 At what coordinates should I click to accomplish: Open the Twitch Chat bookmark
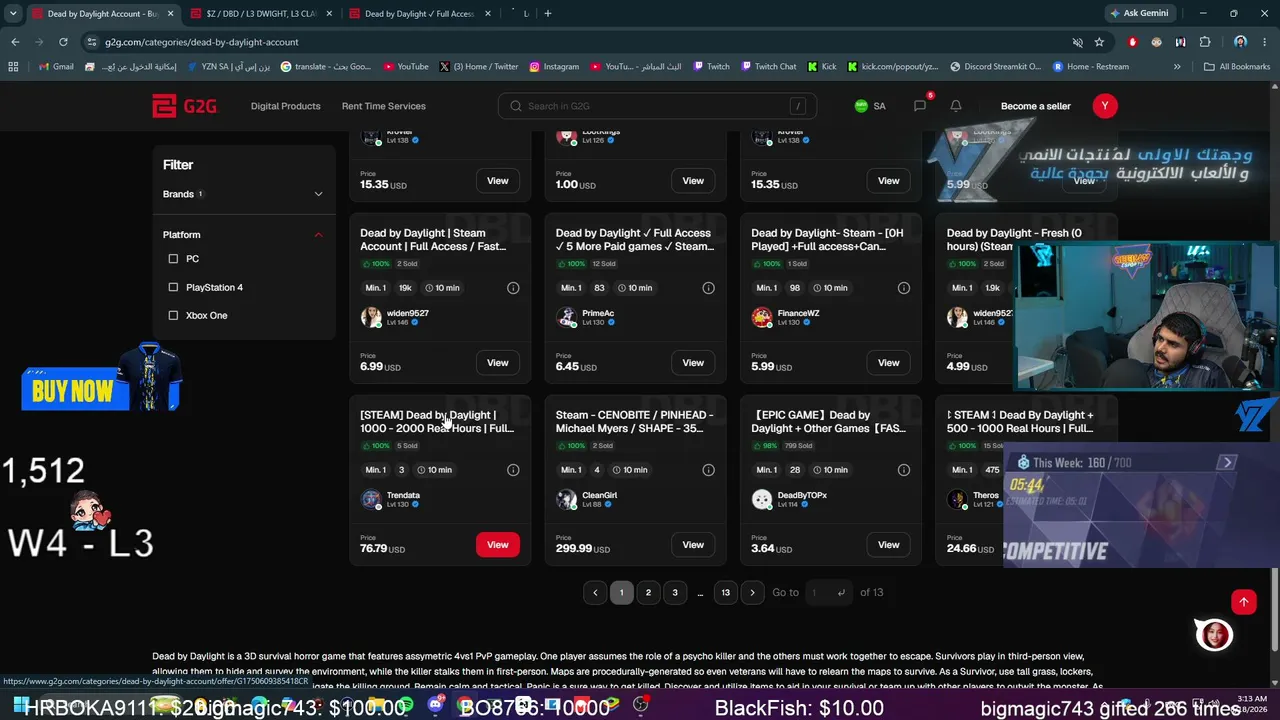tap(769, 67)
